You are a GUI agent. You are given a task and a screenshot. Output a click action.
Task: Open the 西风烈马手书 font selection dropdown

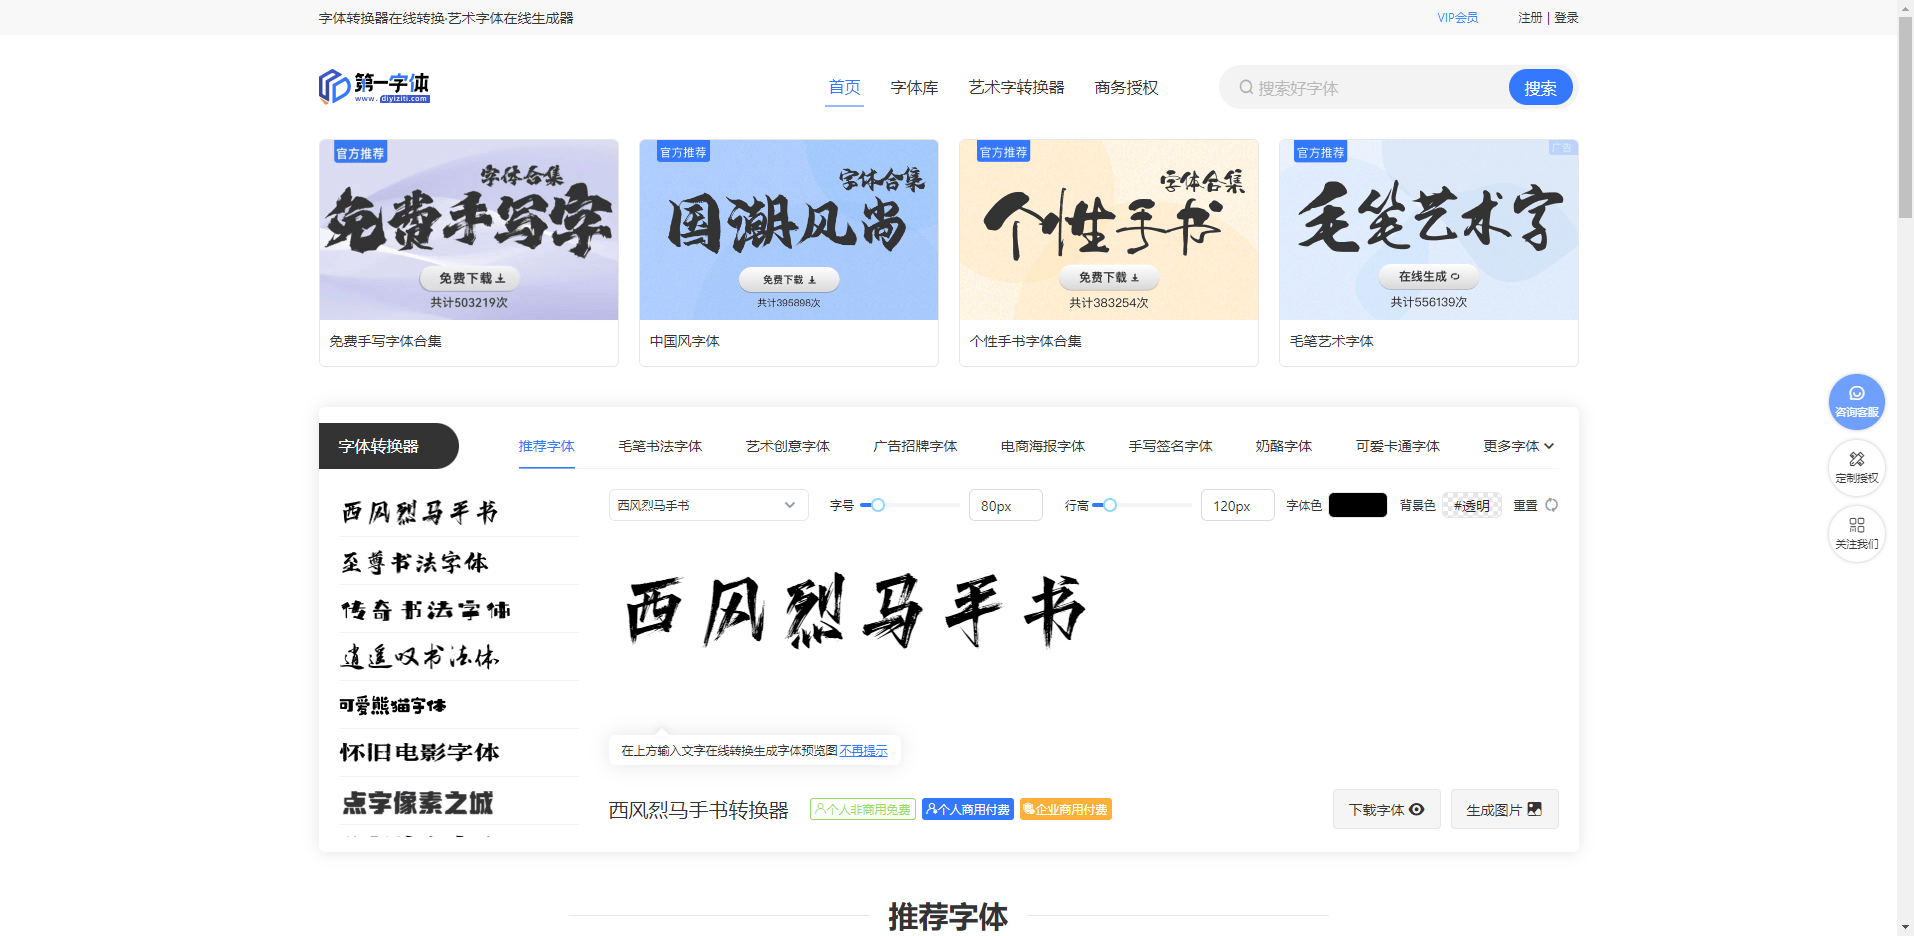point(707,505)
